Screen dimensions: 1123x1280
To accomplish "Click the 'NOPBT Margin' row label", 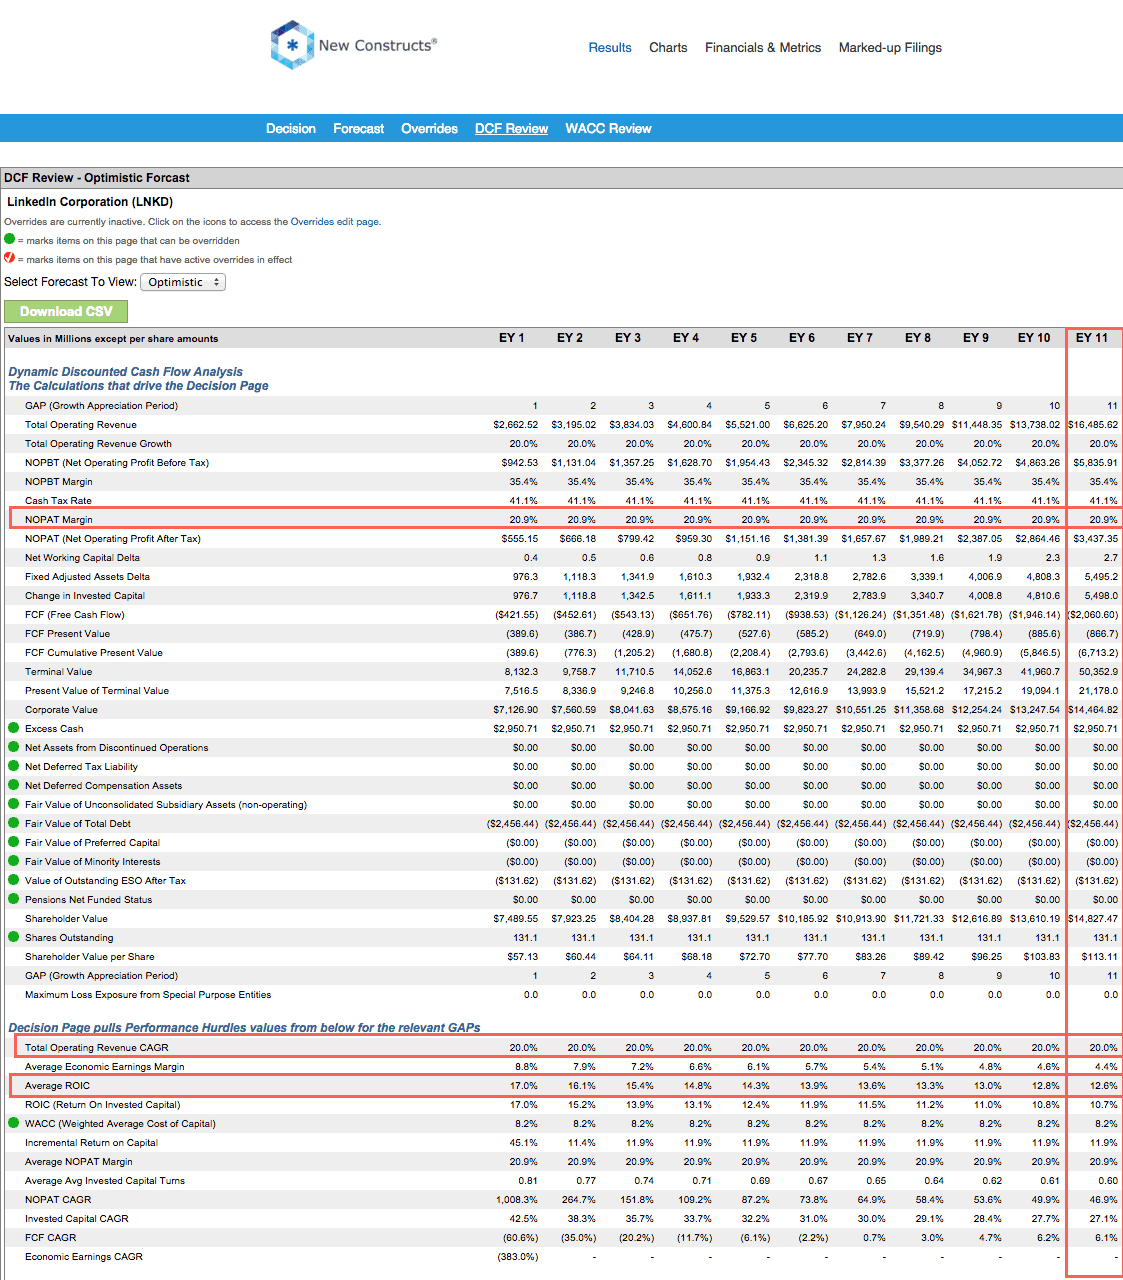I will (x=59, y=482).
